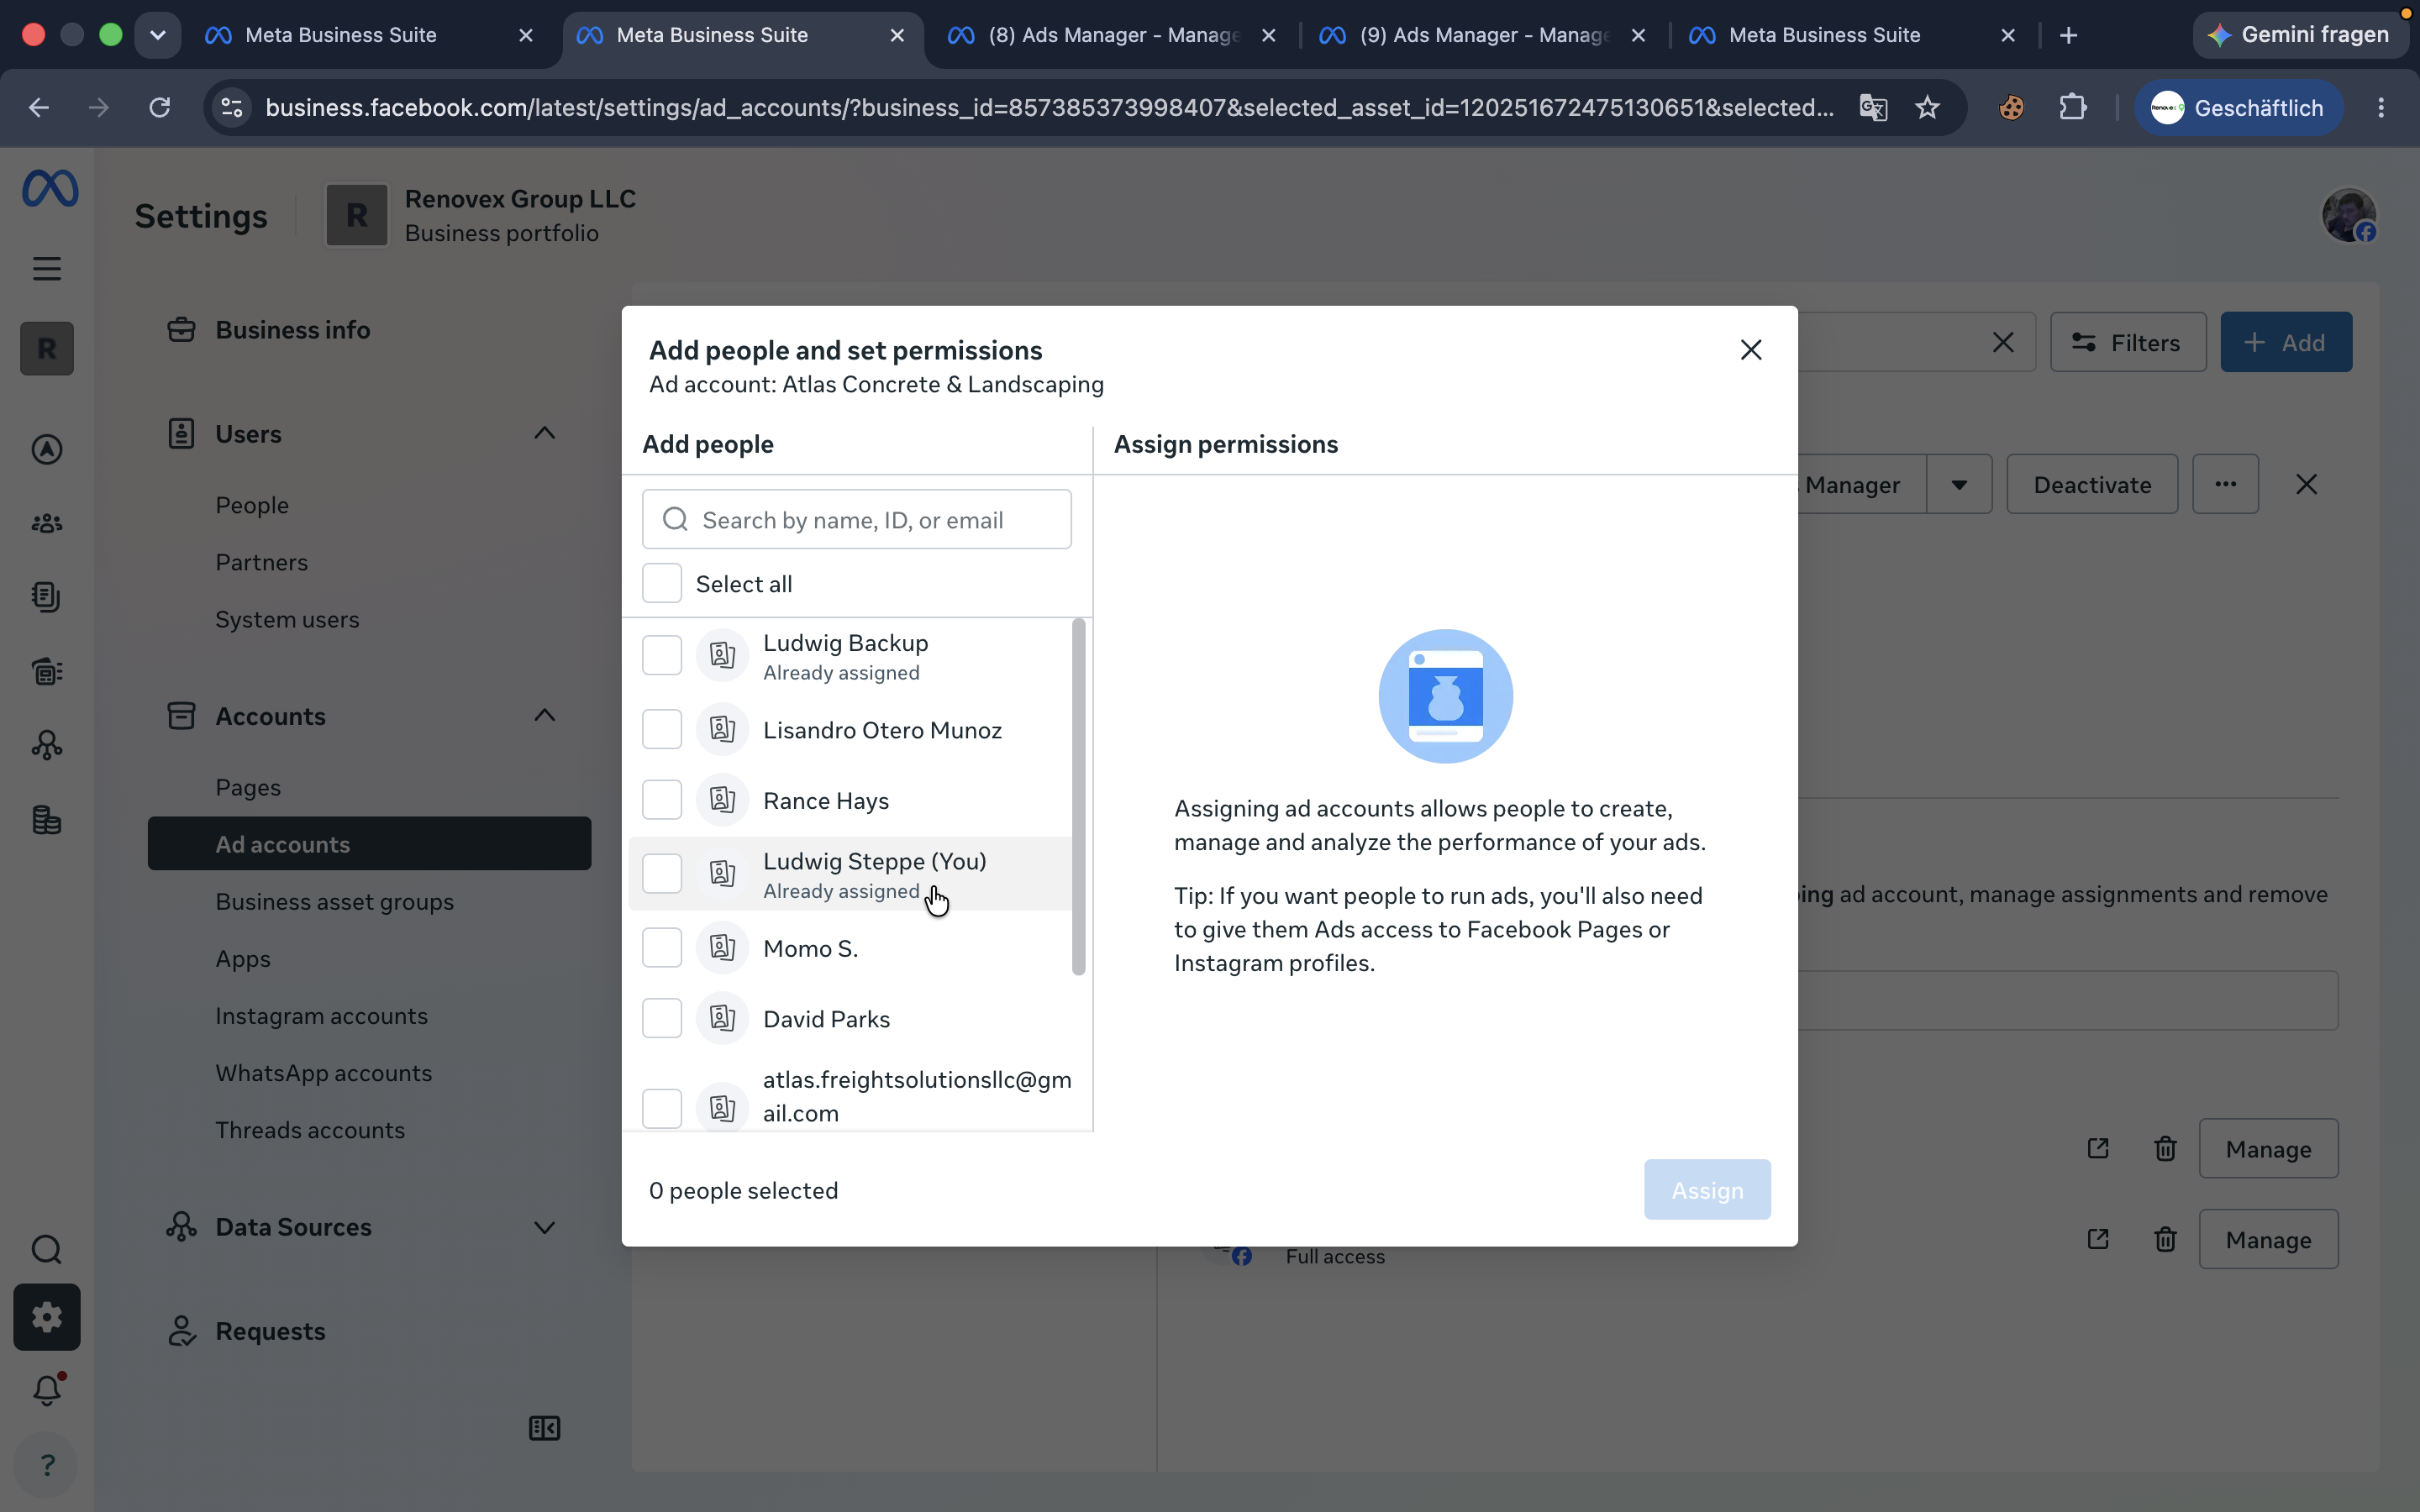Collapse the Users section chevron
2420x1512 pixels.
(544, 433)
